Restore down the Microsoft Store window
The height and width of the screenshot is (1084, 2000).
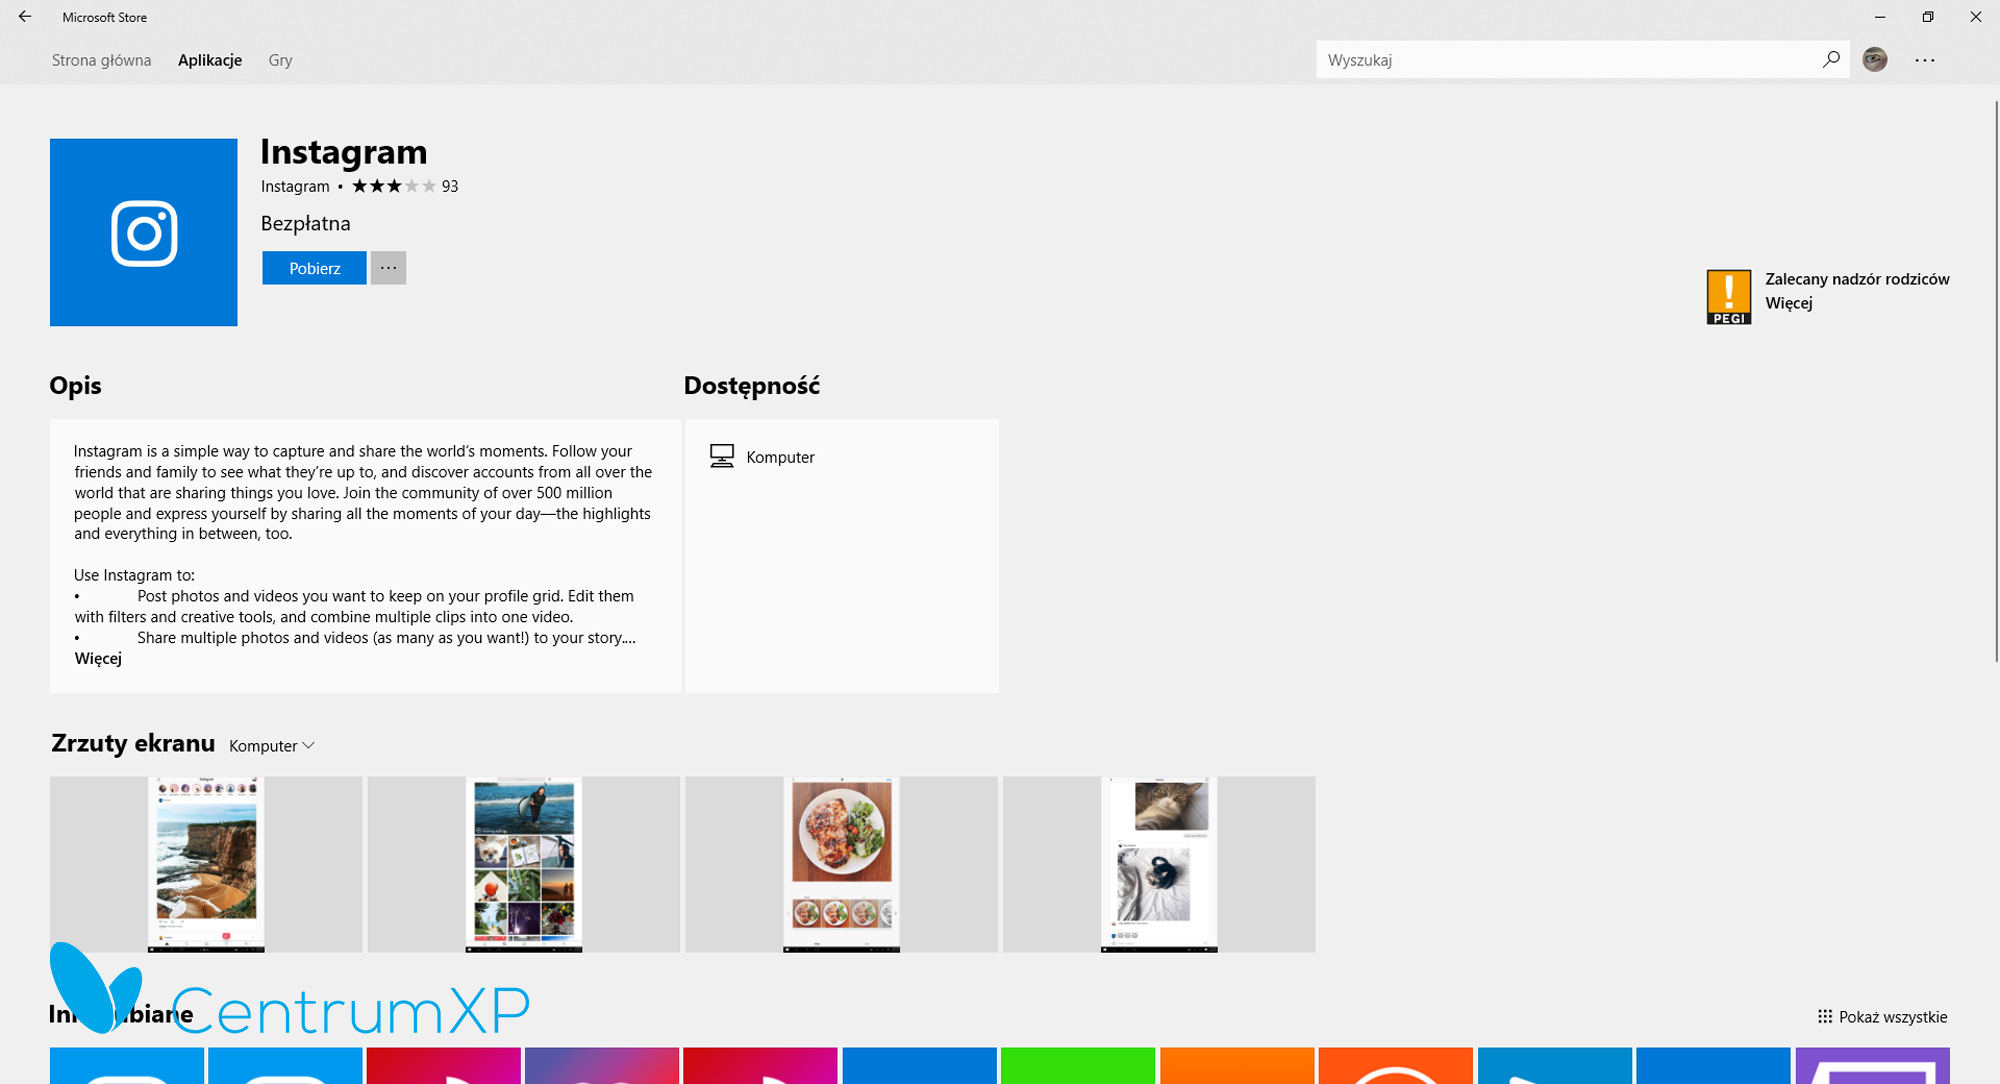1928,17
